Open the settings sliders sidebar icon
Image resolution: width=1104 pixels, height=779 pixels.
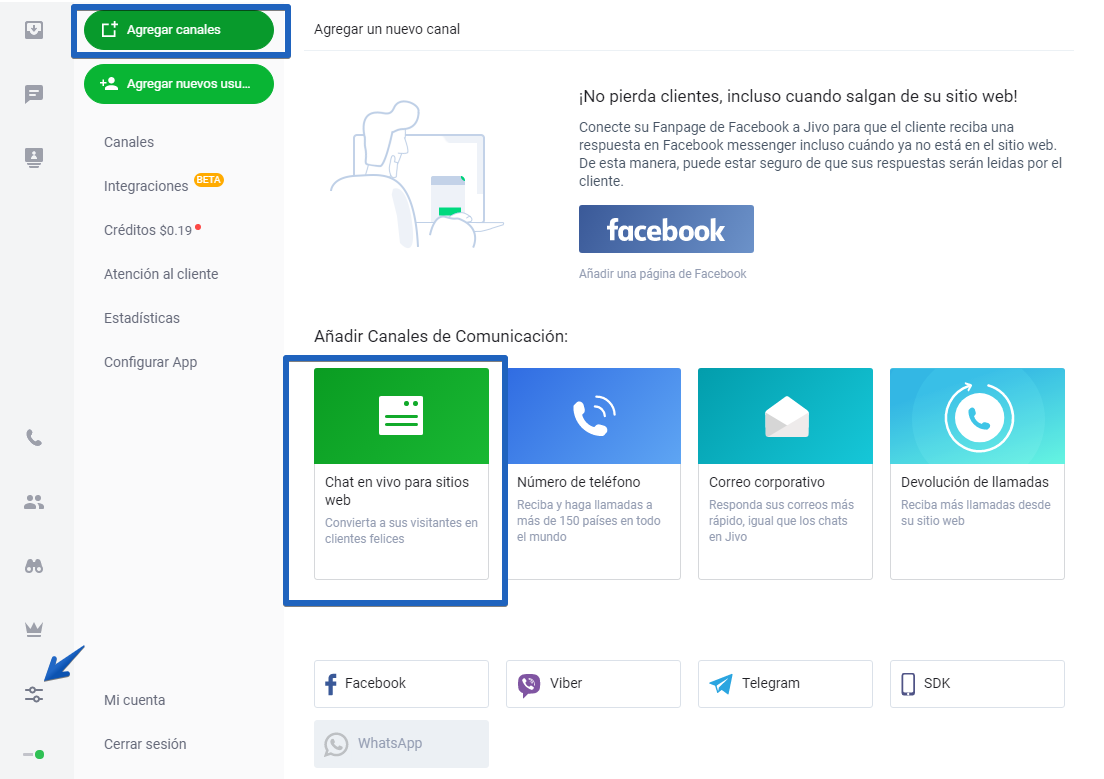34,694
